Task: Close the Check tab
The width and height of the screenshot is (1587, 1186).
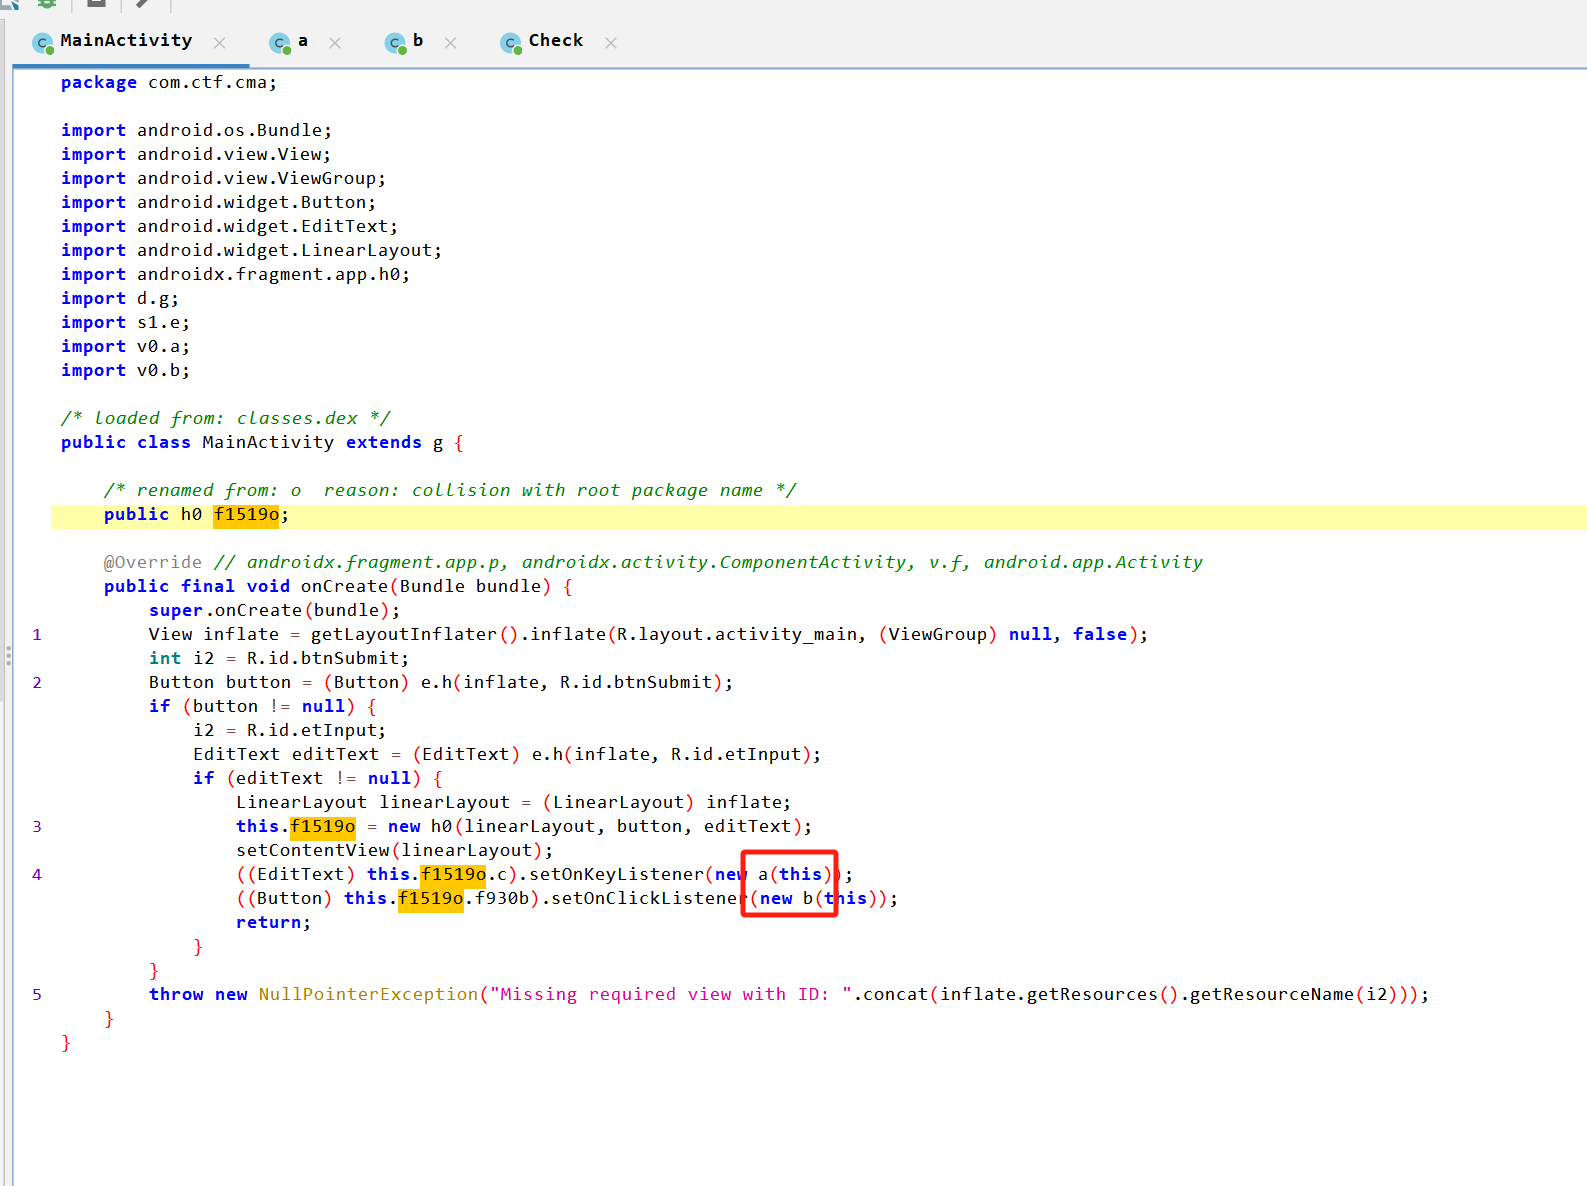Action: pos(611,43)
